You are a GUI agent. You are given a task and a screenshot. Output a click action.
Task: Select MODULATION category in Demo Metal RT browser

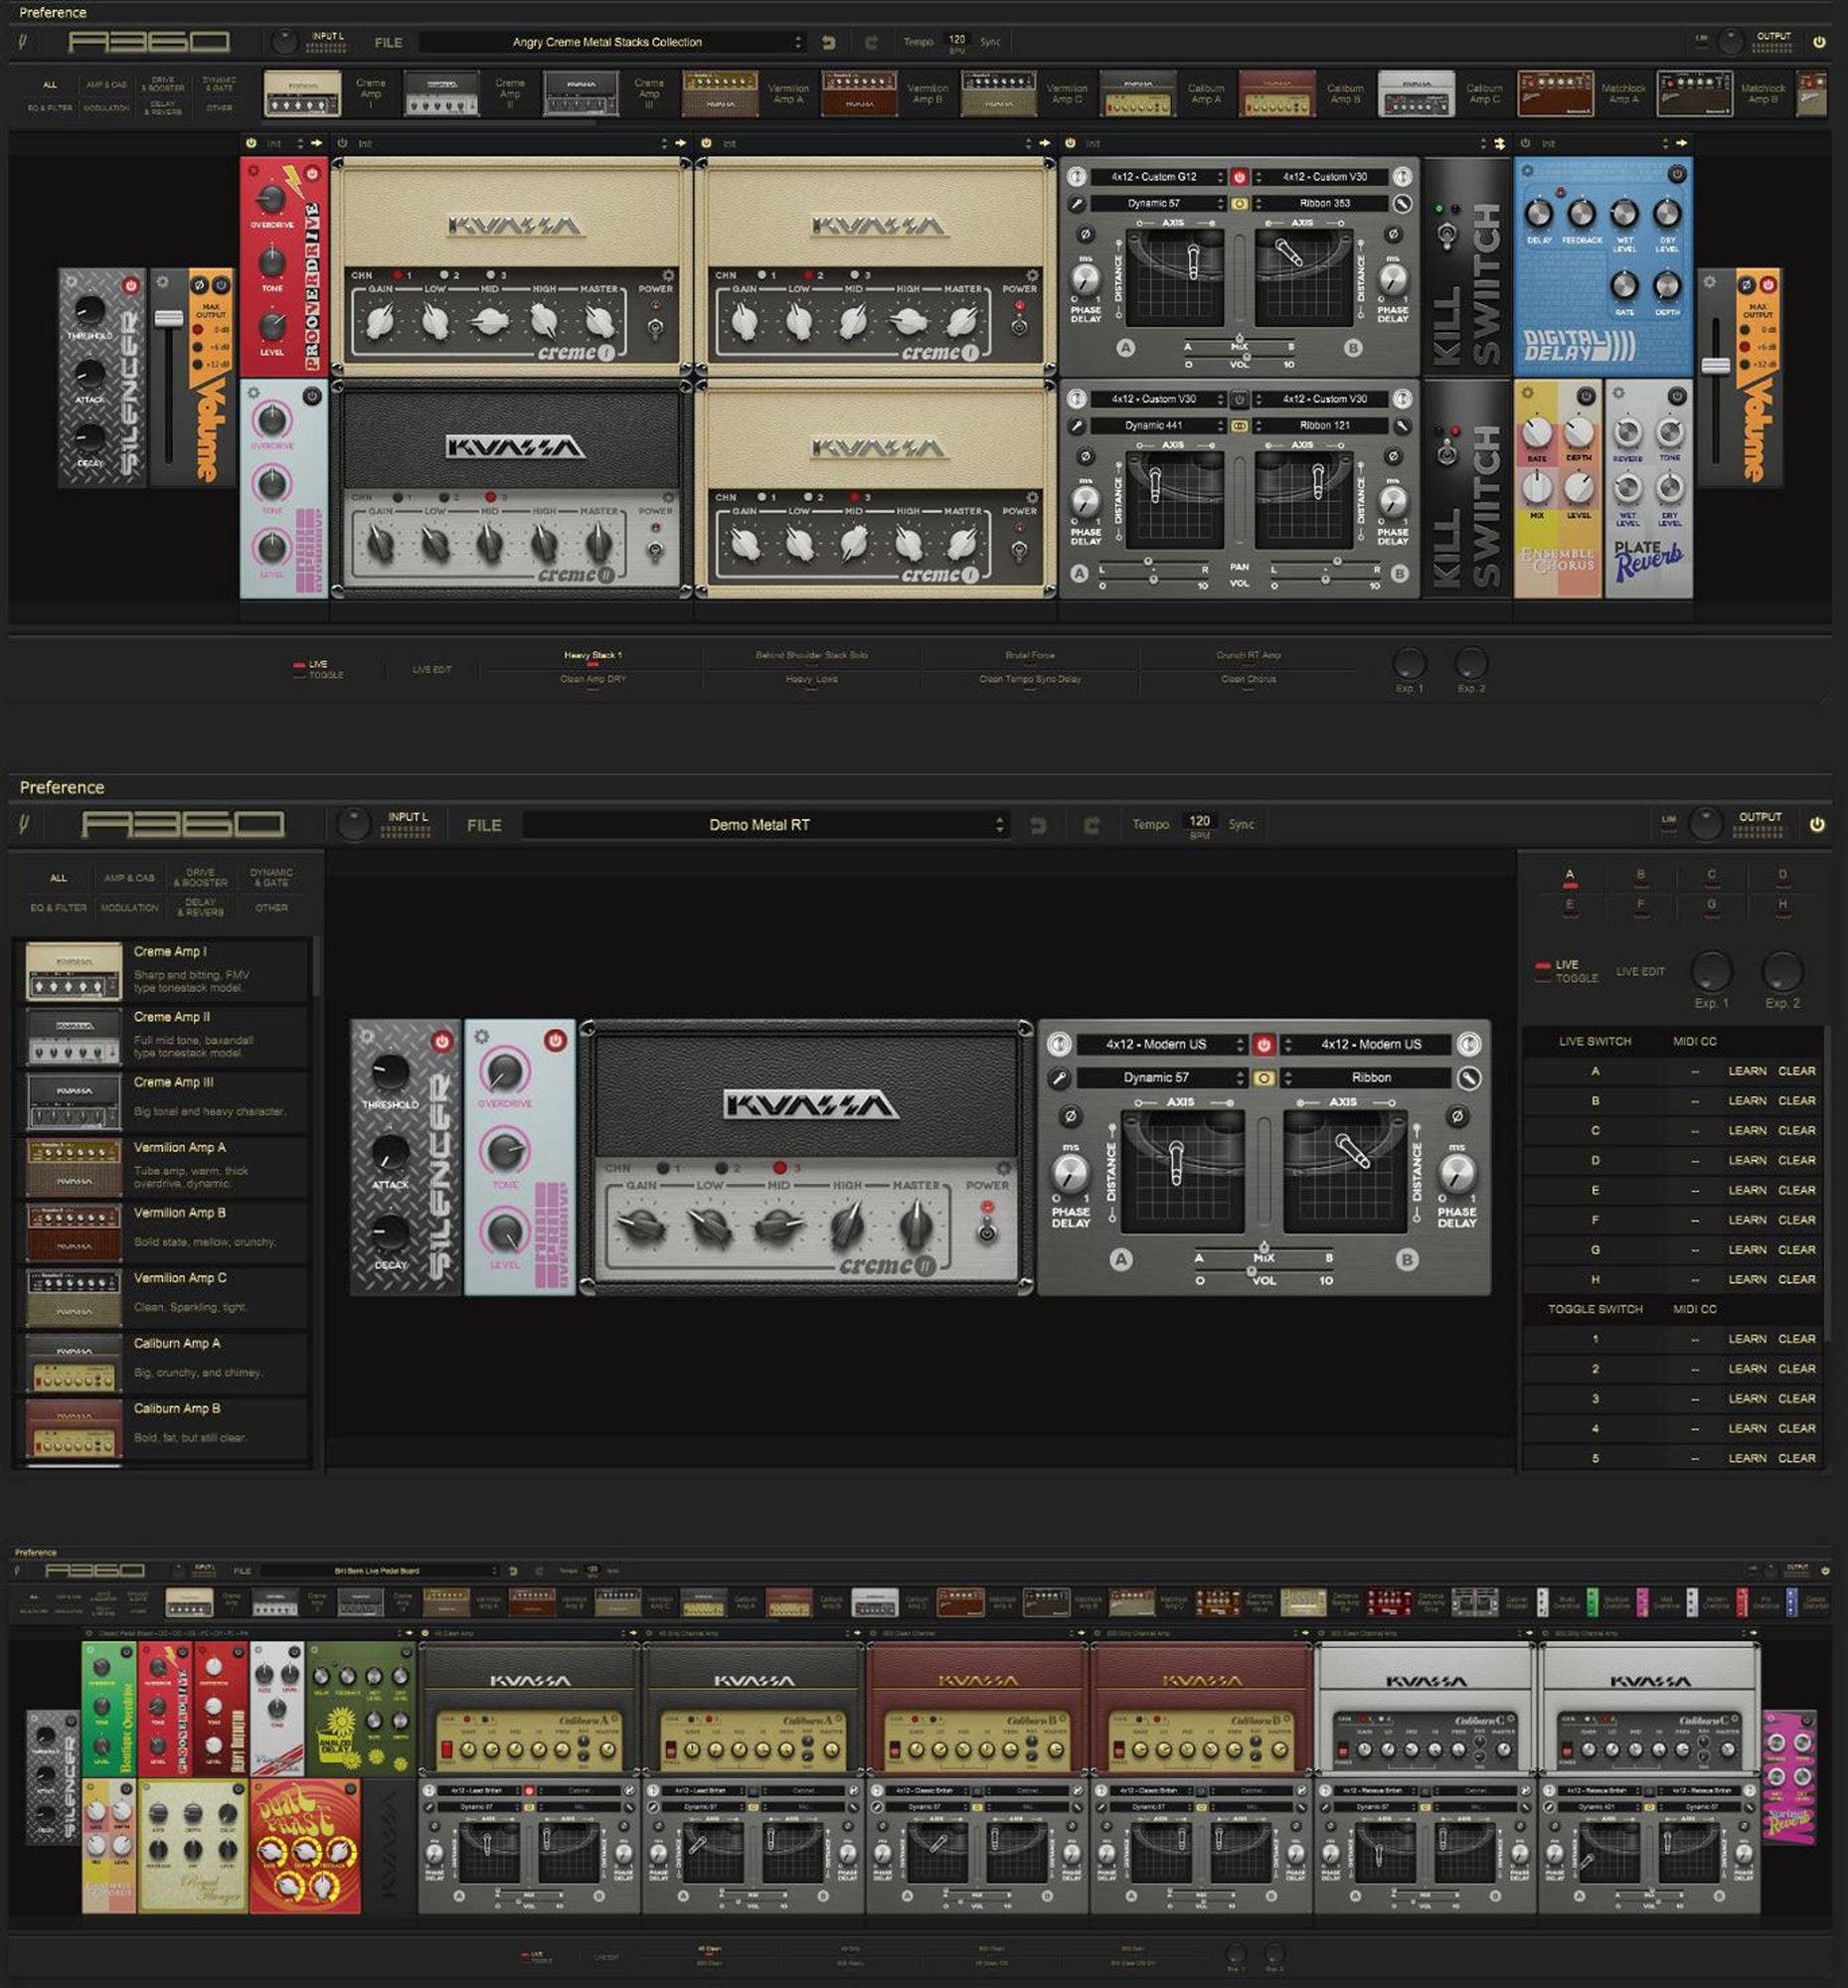click(129, 908)
